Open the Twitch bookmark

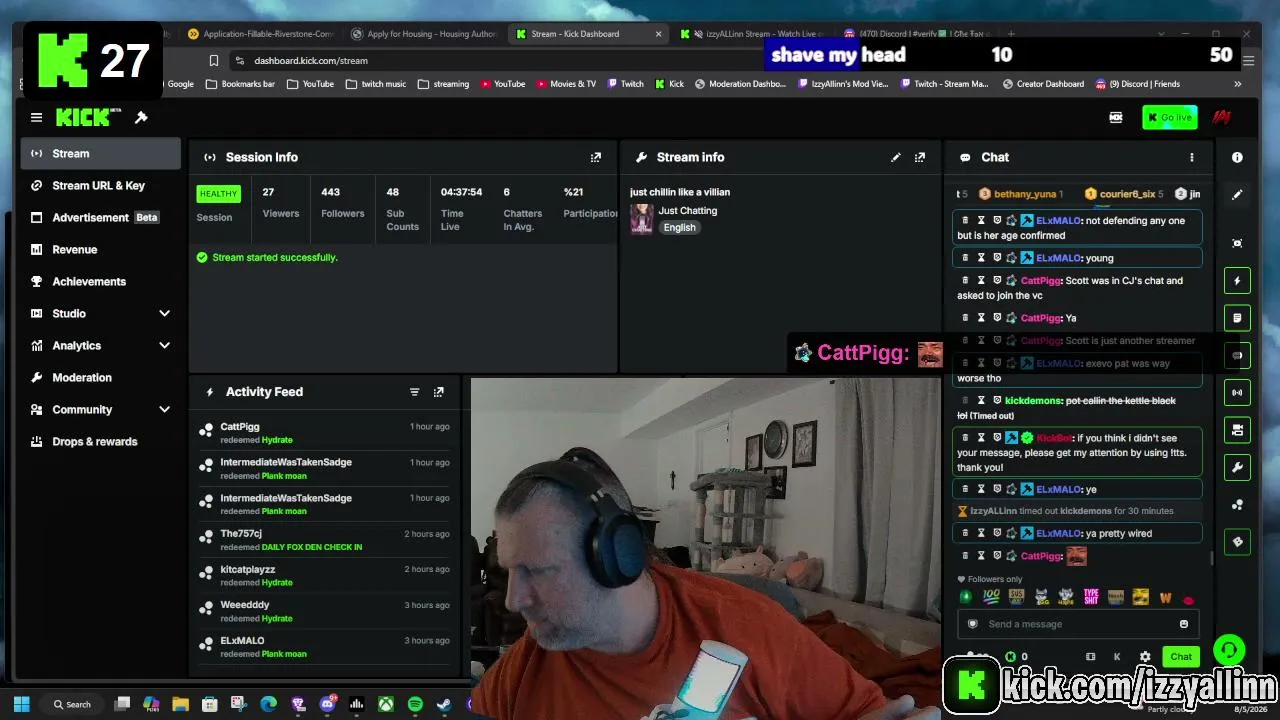pyautogui.click(x=625, y=84)
